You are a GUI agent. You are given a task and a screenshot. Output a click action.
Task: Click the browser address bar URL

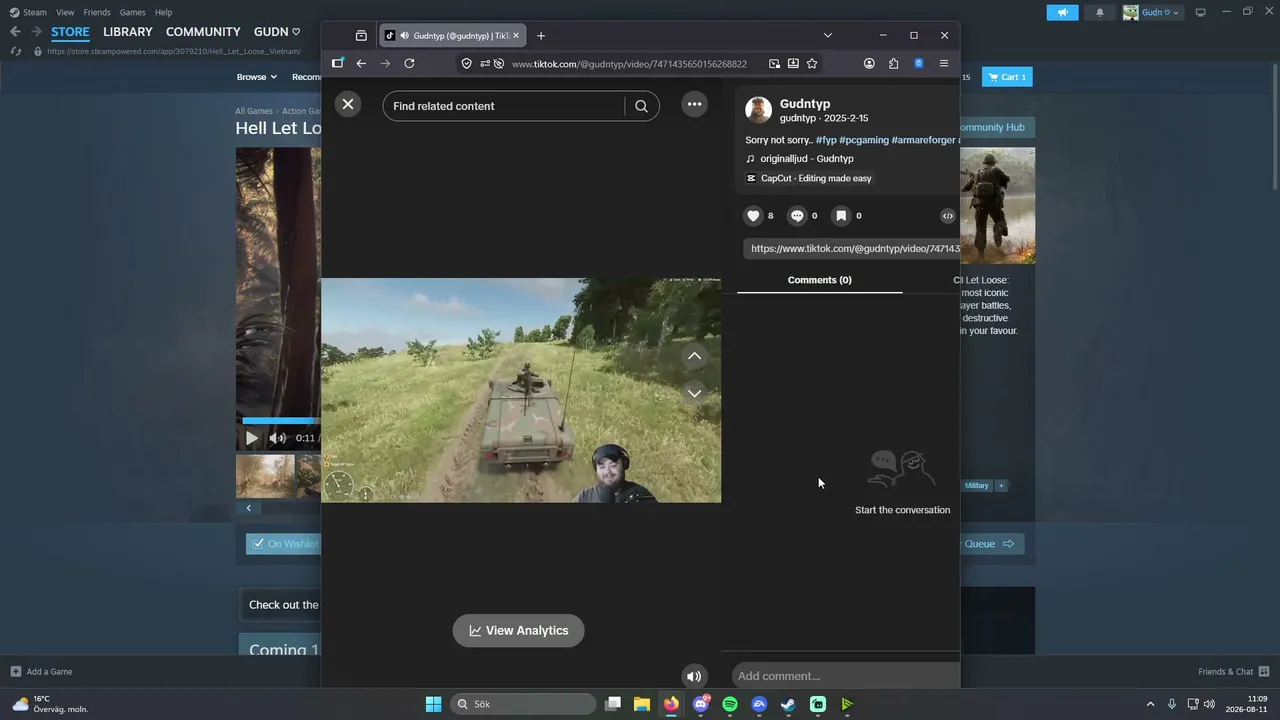point(629,64)
